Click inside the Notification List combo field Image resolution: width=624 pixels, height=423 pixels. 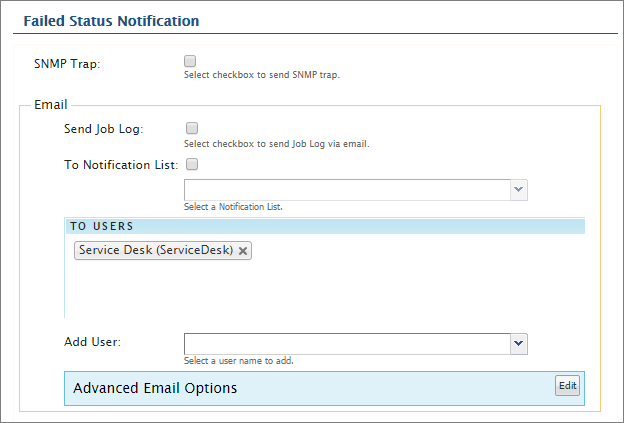click(346, 190)
